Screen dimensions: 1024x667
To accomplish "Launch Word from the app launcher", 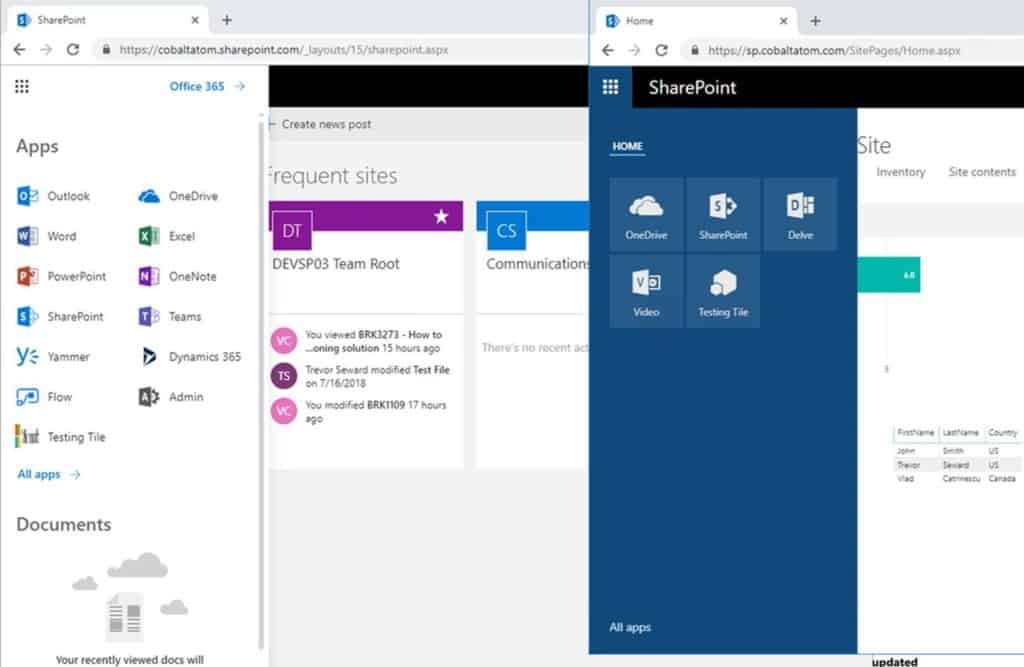I will click(x=62, y=236).
